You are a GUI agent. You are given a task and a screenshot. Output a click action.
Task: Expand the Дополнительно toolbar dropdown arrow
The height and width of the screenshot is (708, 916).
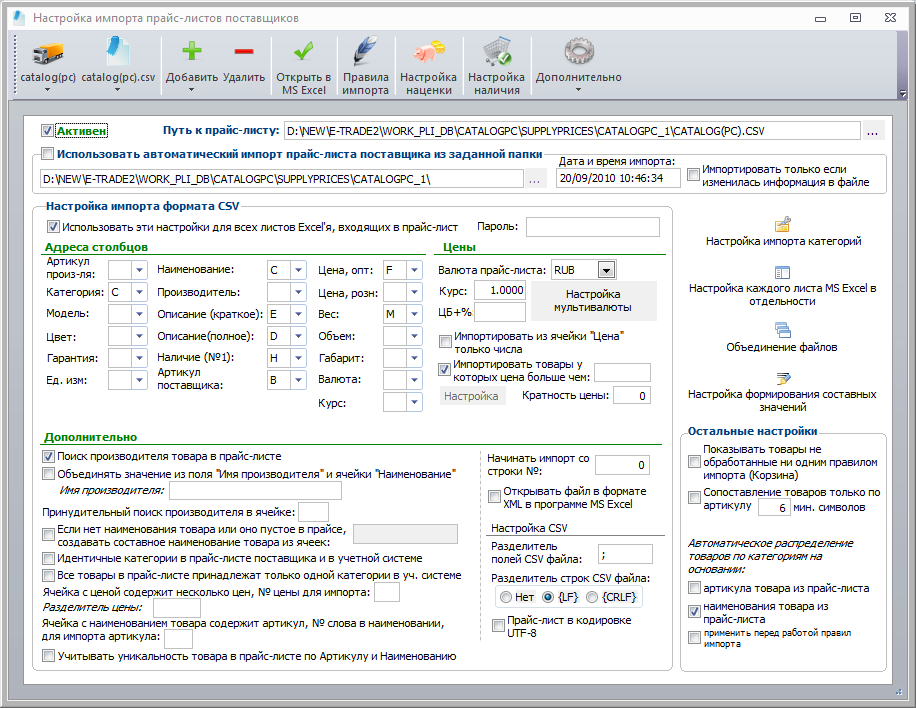click(579, 90)
